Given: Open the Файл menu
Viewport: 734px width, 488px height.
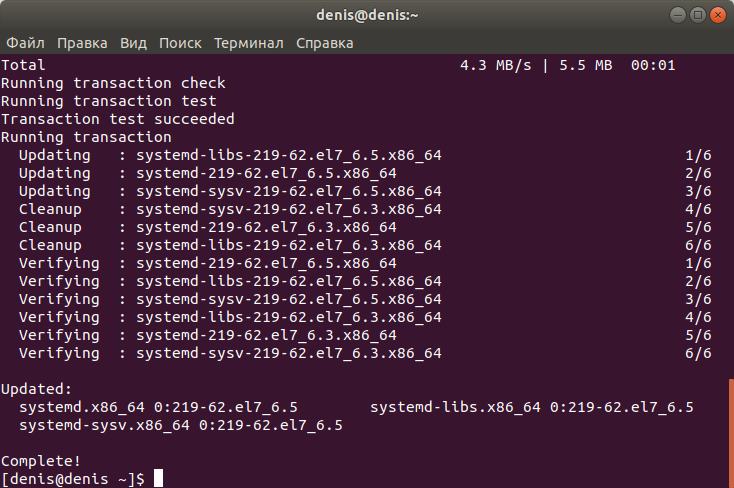Looking at the screenshot, I should (x=25, y=43).
